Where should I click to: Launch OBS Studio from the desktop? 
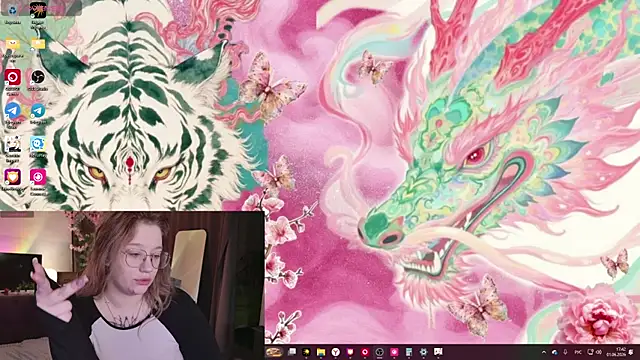(x=38, y=80)
